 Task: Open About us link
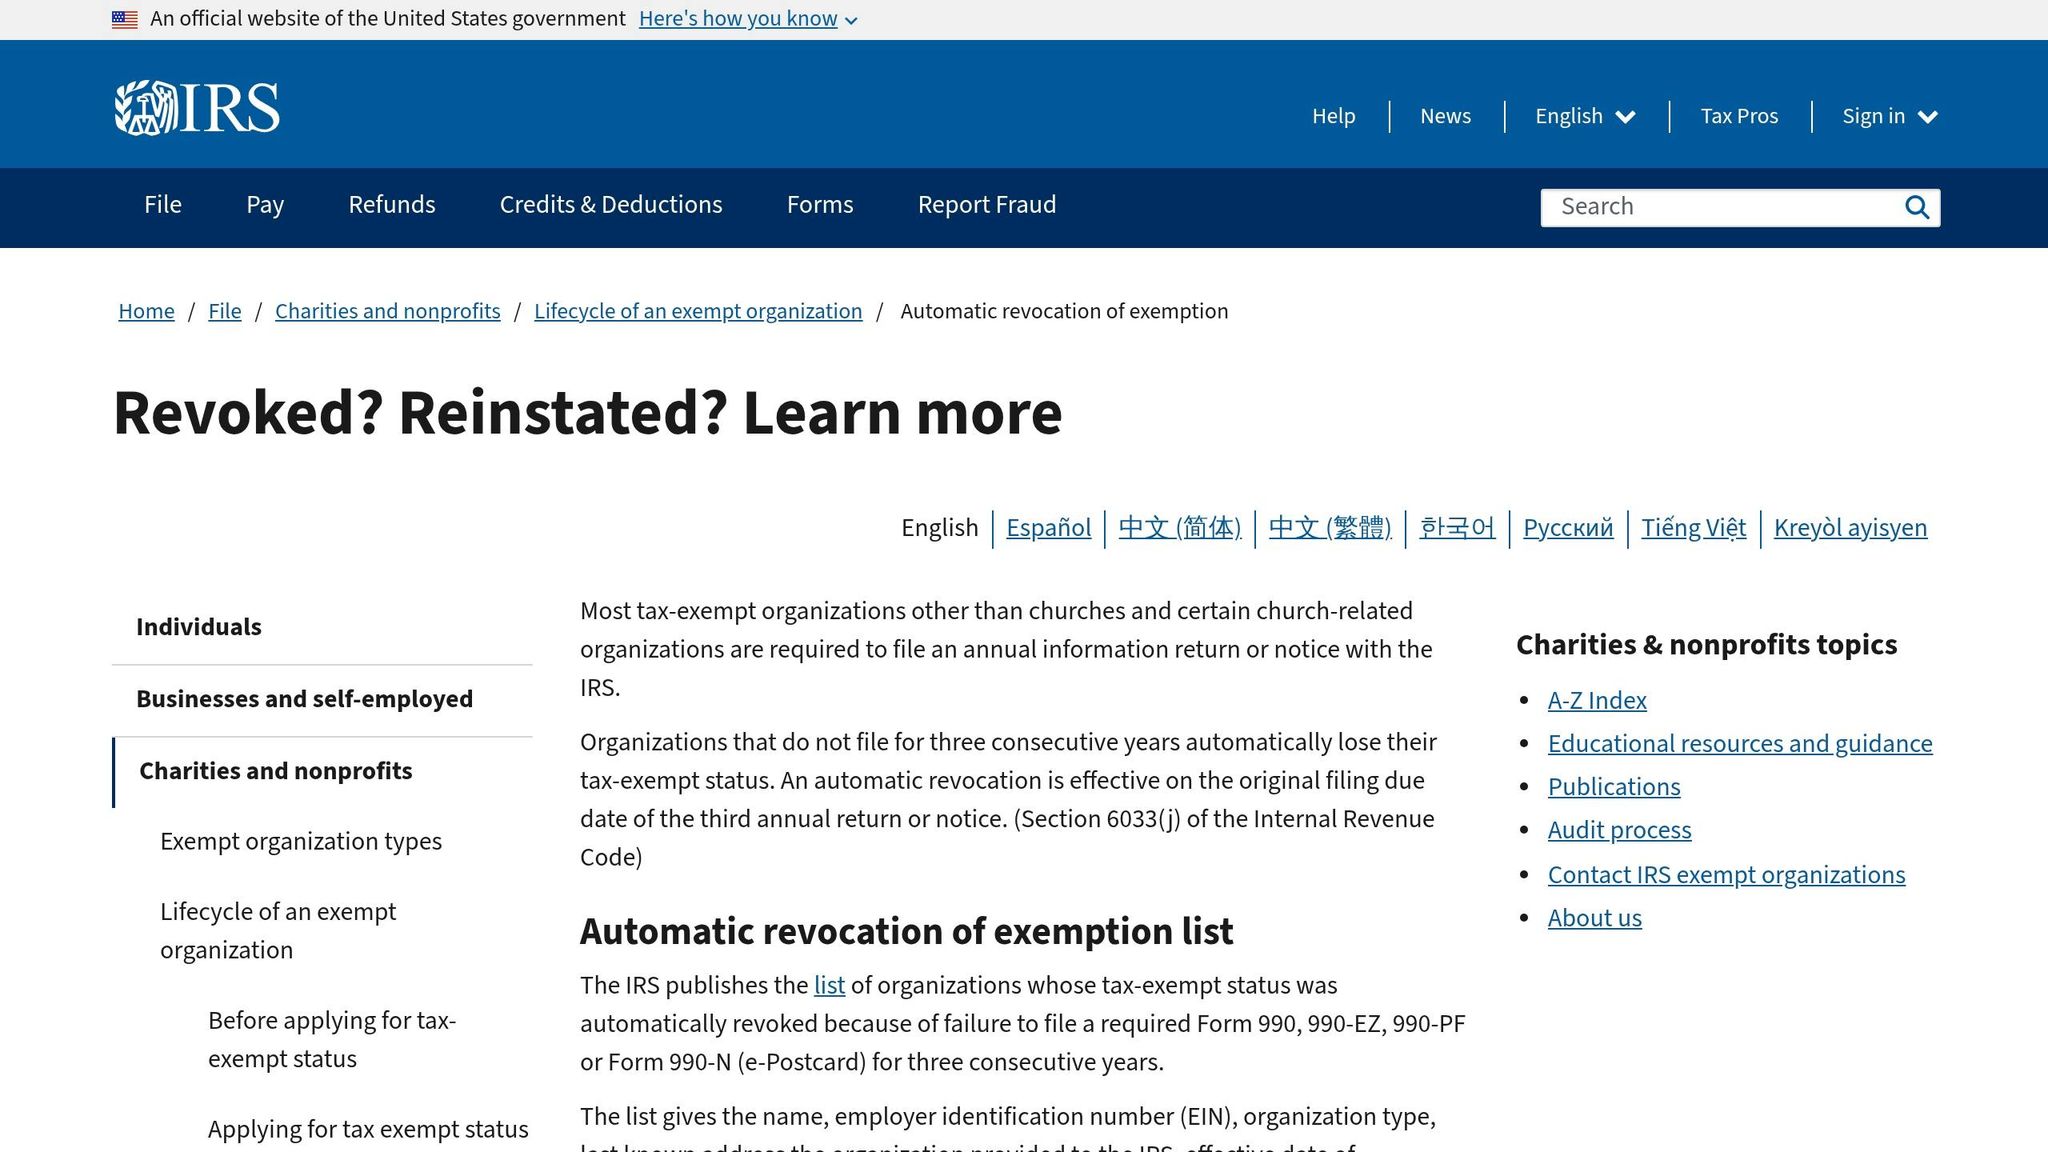(x=1595, y=918)
